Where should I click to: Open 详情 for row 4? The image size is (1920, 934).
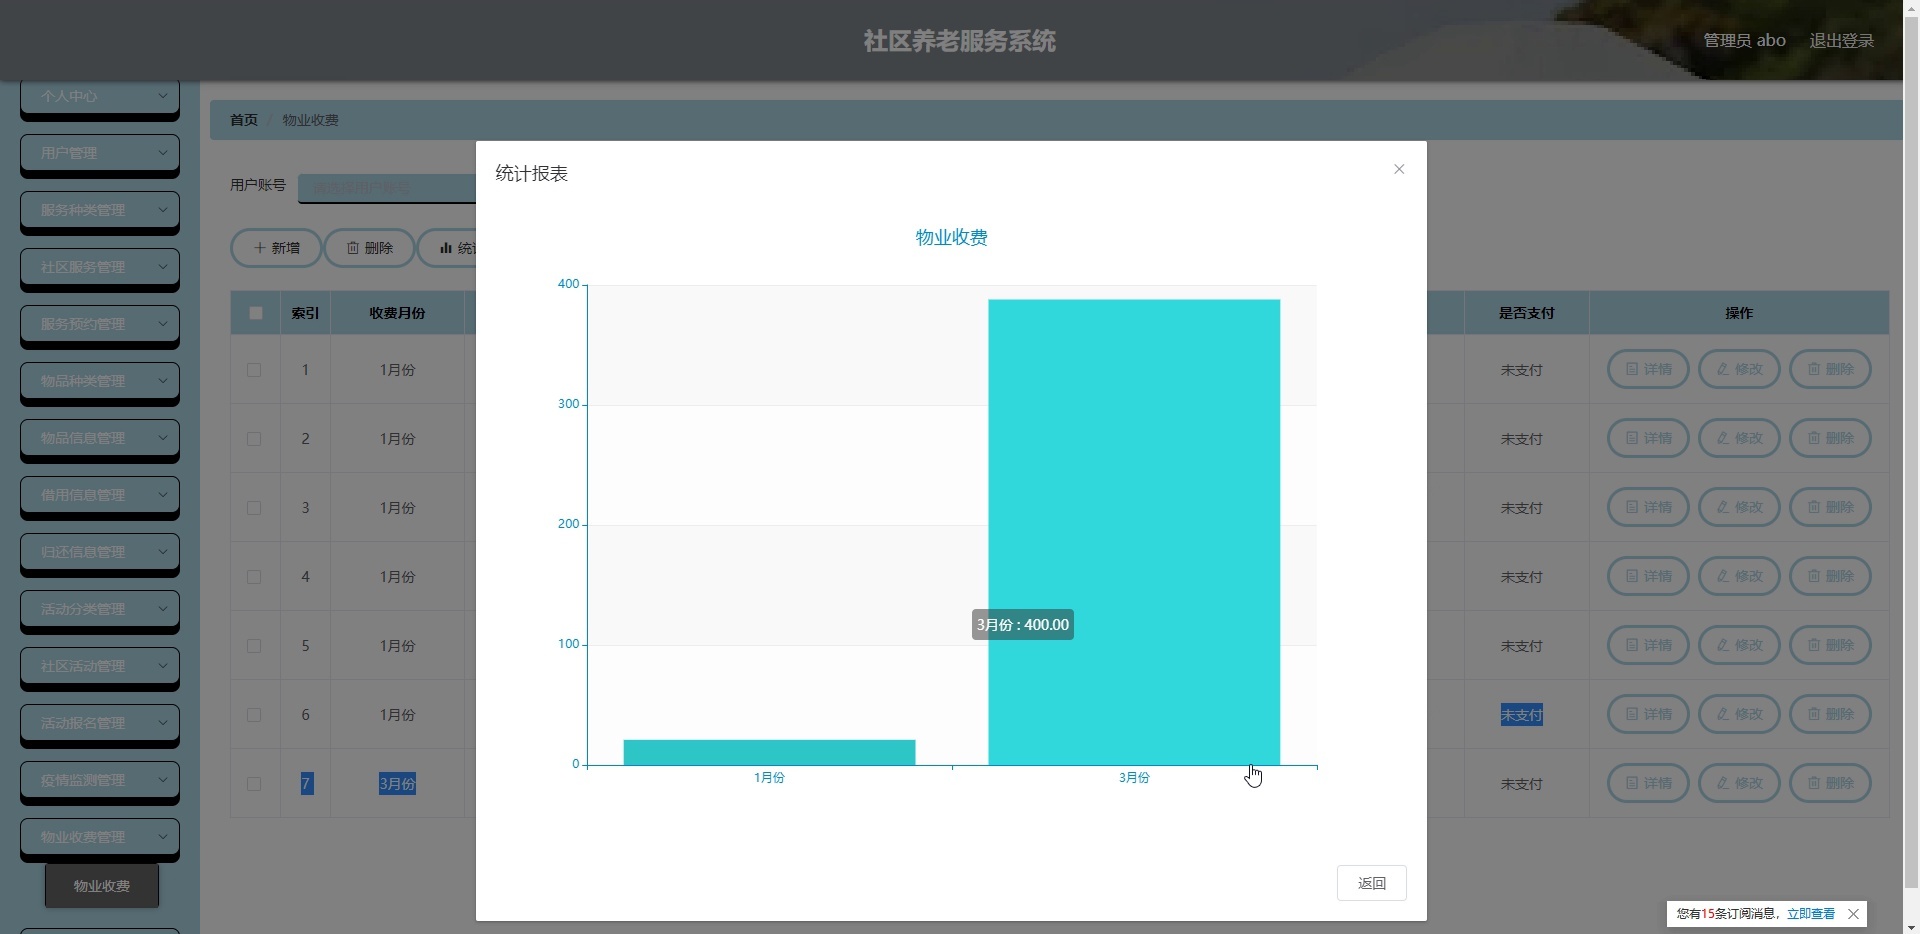tap(1648, 576)
